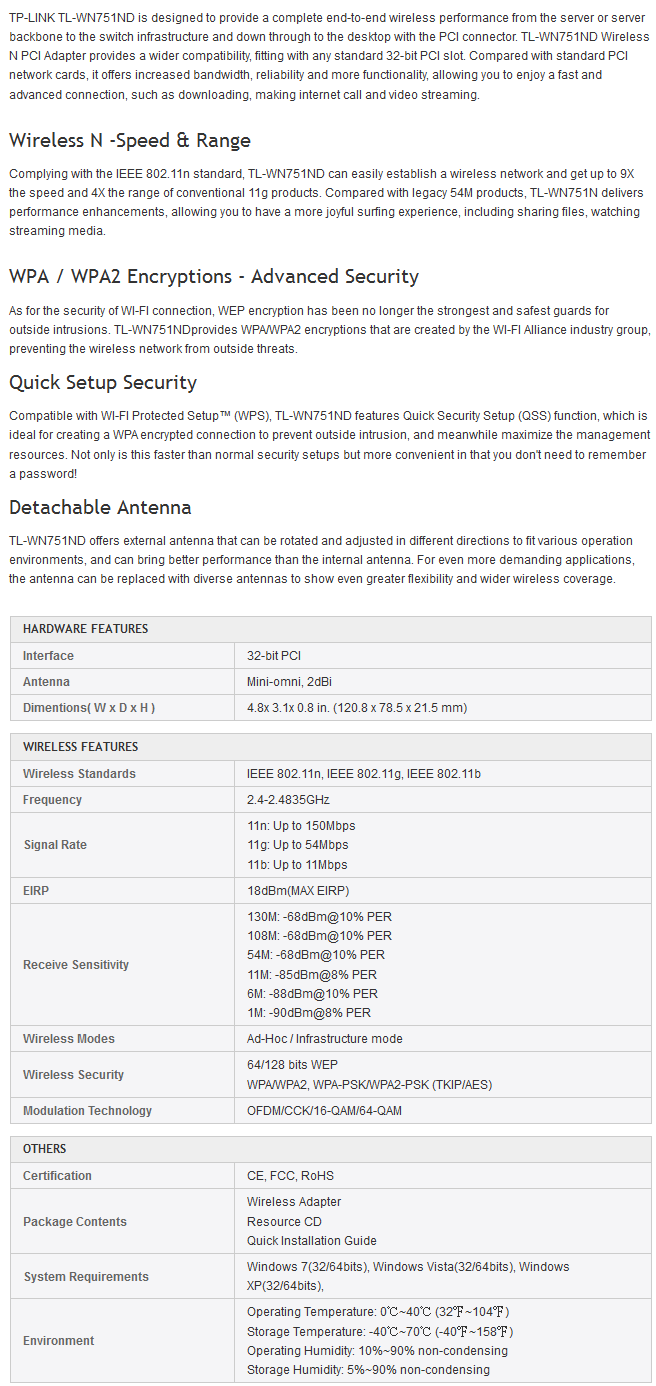Select the "2.4-2.4835GHz" frequency value
The height and width of the screenshot is (1386, 656).
tap(288, 800)
